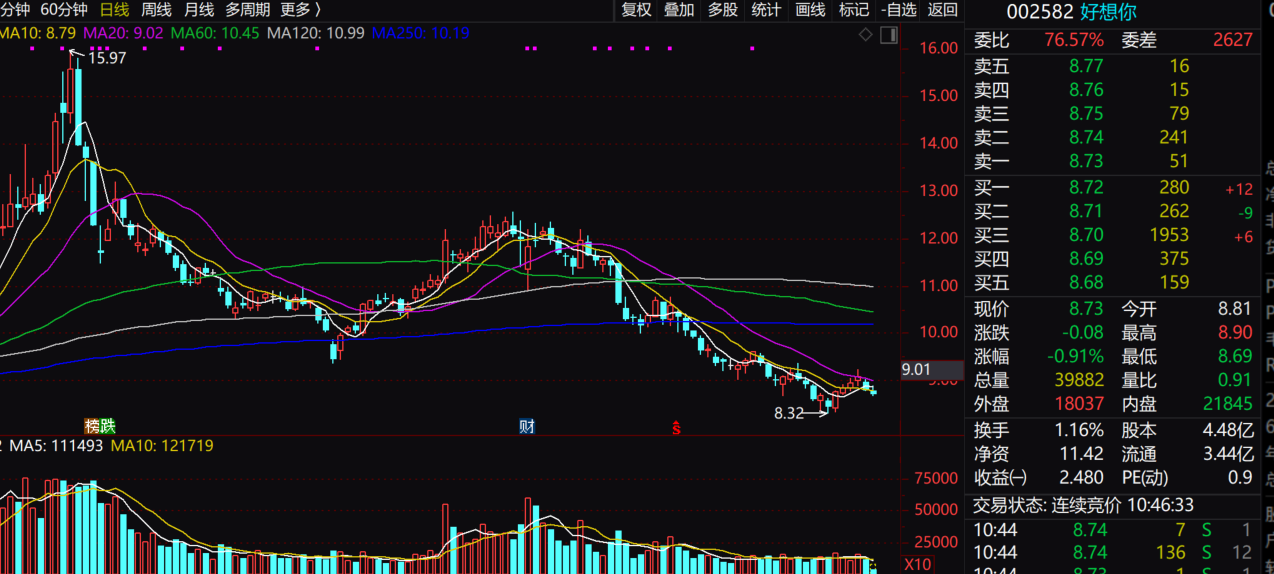Click the 量比 value 0.91
The width and height of the screenshot is (1274, 574).
1234,380
